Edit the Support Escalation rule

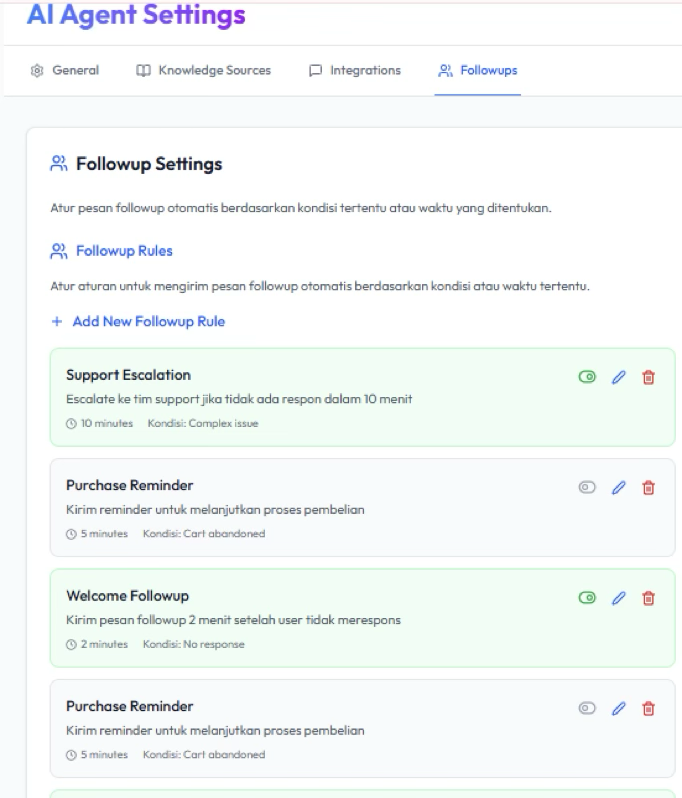tap(618, 377)
